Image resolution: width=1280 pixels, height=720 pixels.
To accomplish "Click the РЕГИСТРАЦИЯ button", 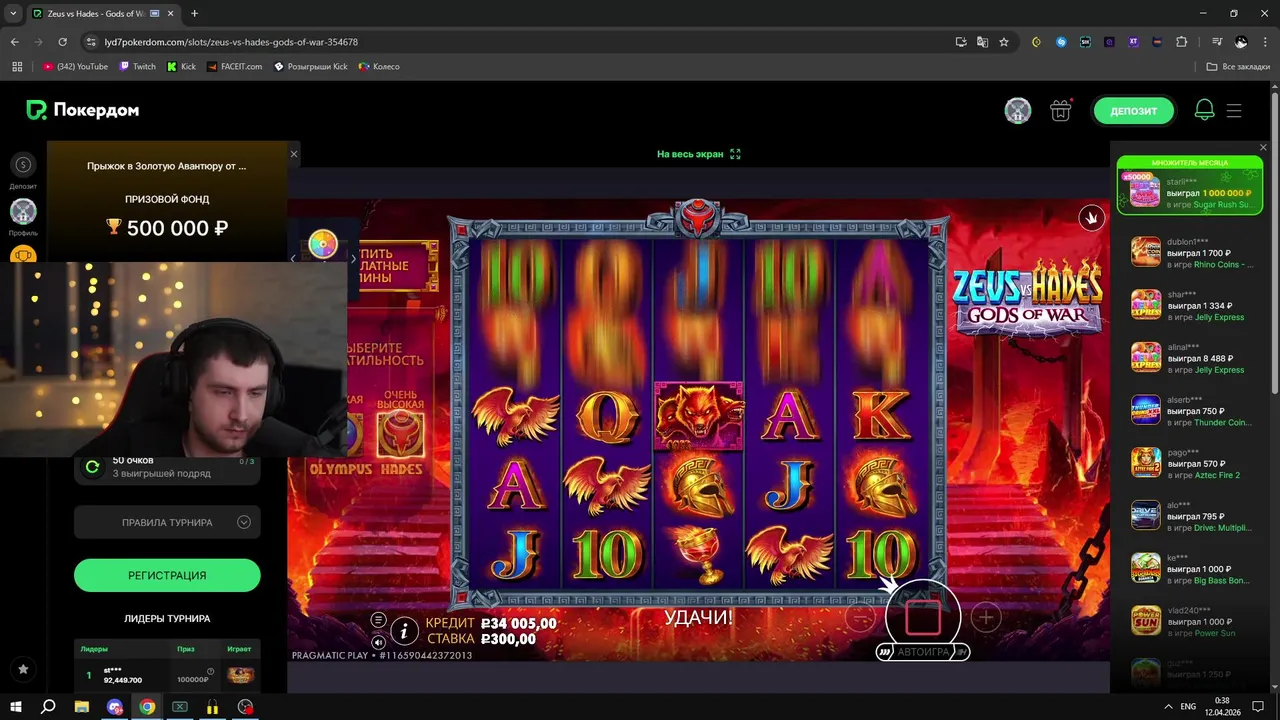I will (167, 575).
